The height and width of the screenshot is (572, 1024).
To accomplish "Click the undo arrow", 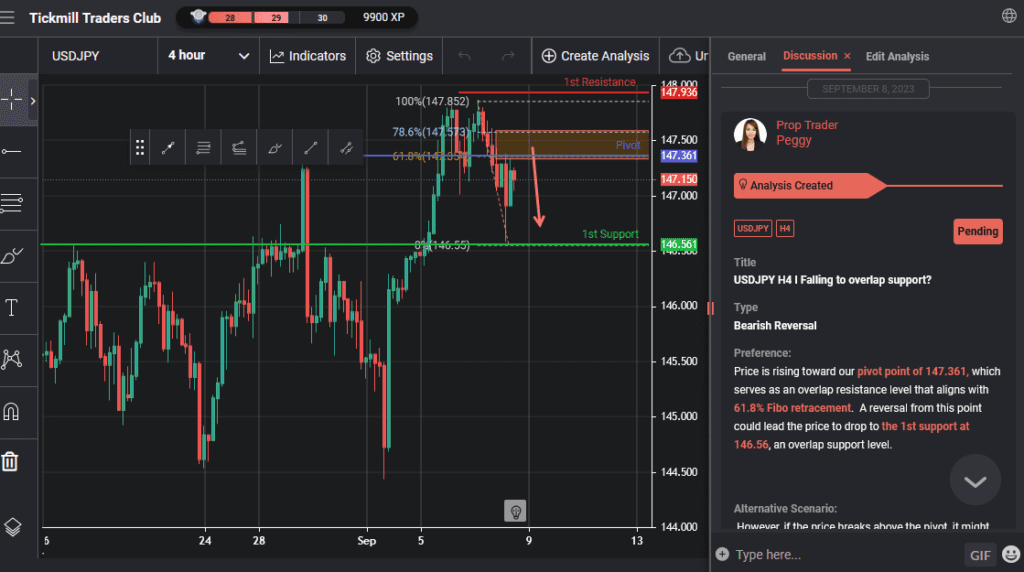I will (464, 56).
